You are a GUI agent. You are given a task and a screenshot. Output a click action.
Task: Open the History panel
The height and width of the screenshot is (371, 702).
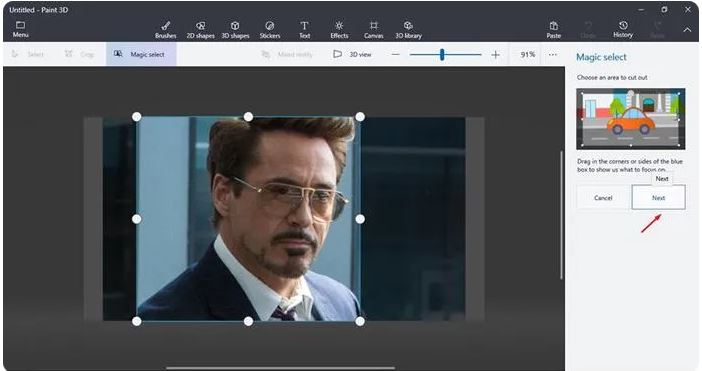click(x=623, y=30)
